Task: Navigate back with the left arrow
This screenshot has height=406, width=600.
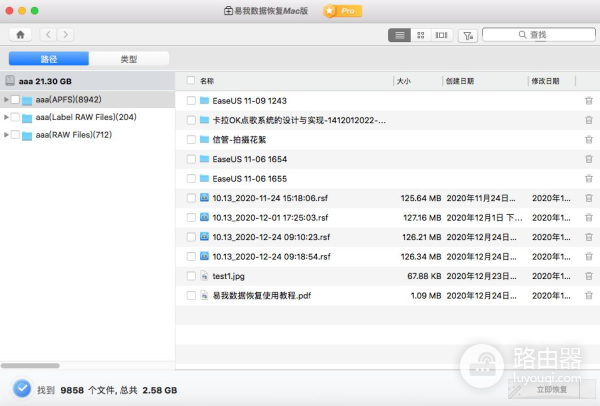Action: click(49, 35)
